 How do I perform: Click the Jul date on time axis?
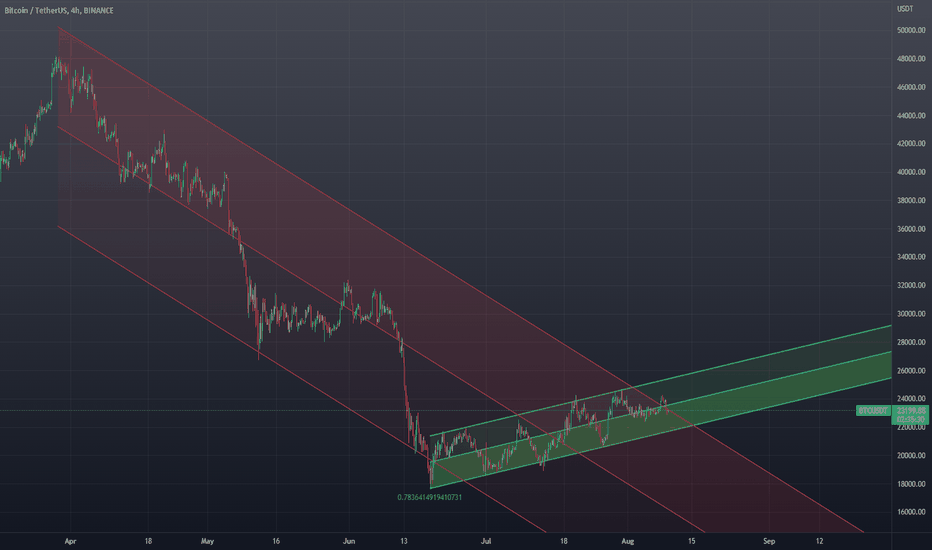486,541
